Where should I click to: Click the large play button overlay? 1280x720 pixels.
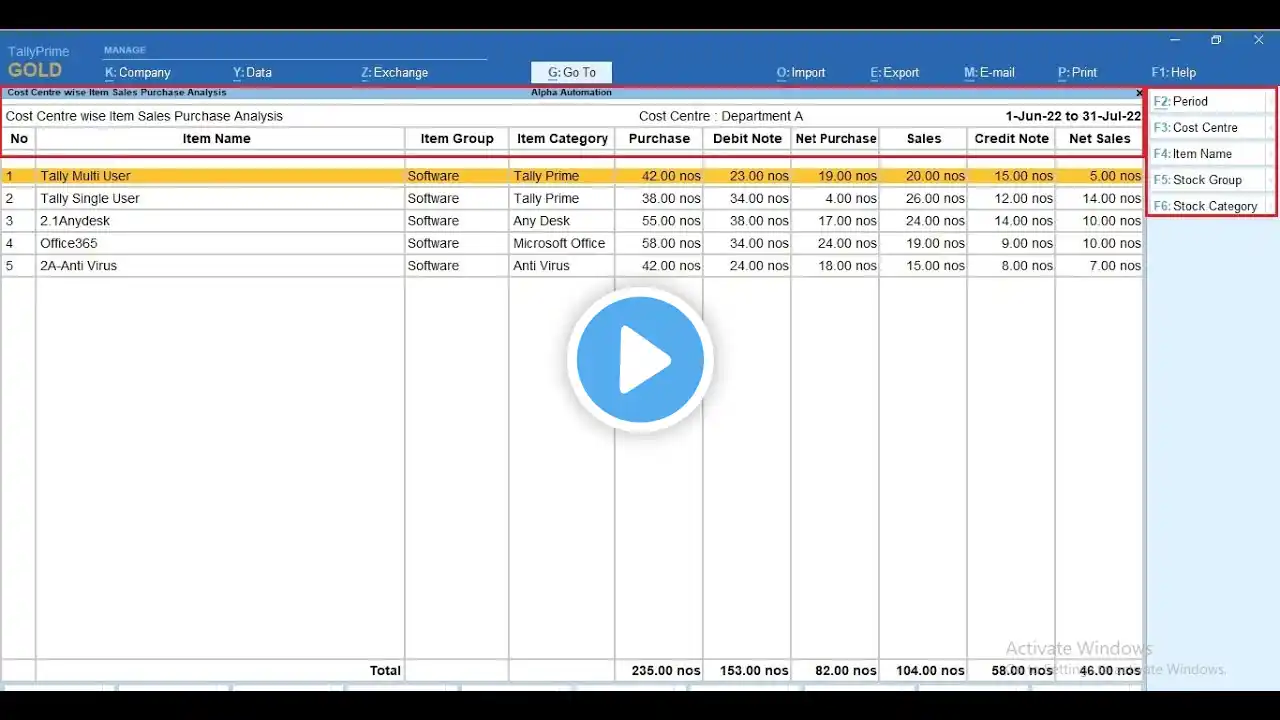tap(640, 360)
